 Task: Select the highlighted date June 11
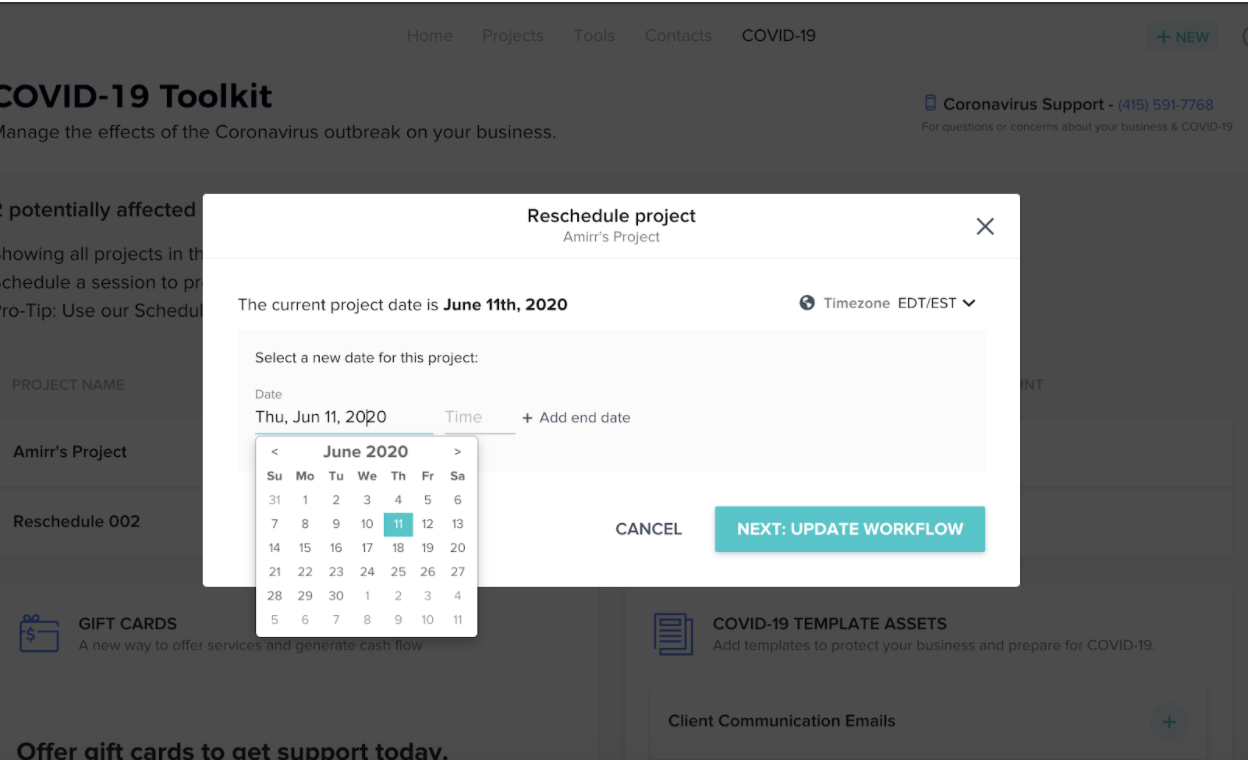click(398, 524)
